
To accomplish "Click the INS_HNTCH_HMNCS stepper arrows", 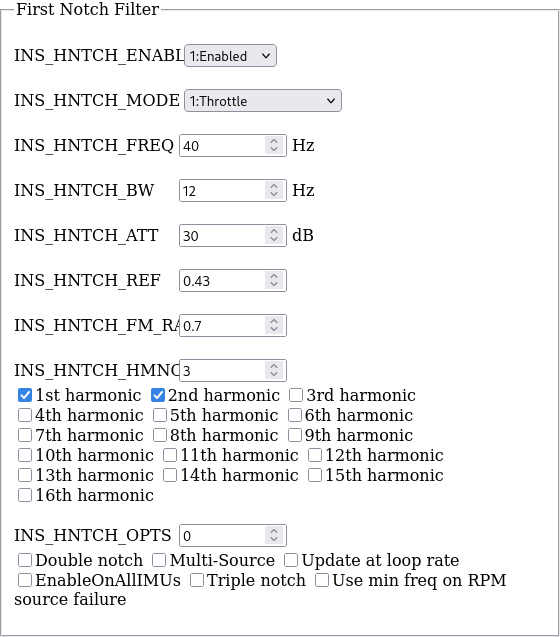I will click(274, 370).
